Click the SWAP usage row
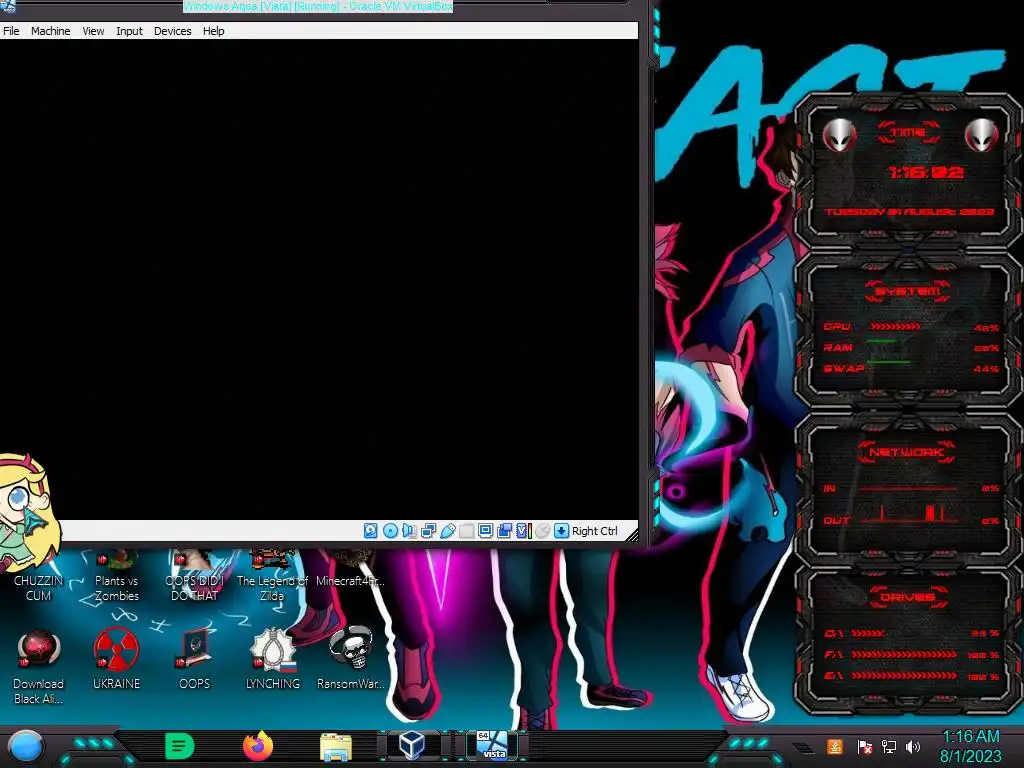Screen dimensions: 1024x768 [x=911, y=368]
